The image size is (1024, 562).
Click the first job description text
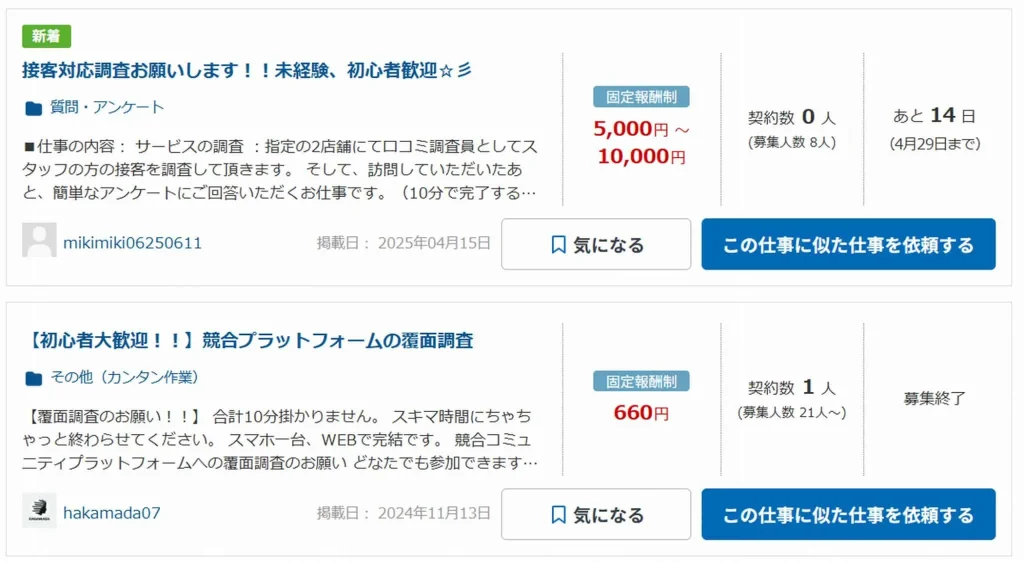click(280, 170)
